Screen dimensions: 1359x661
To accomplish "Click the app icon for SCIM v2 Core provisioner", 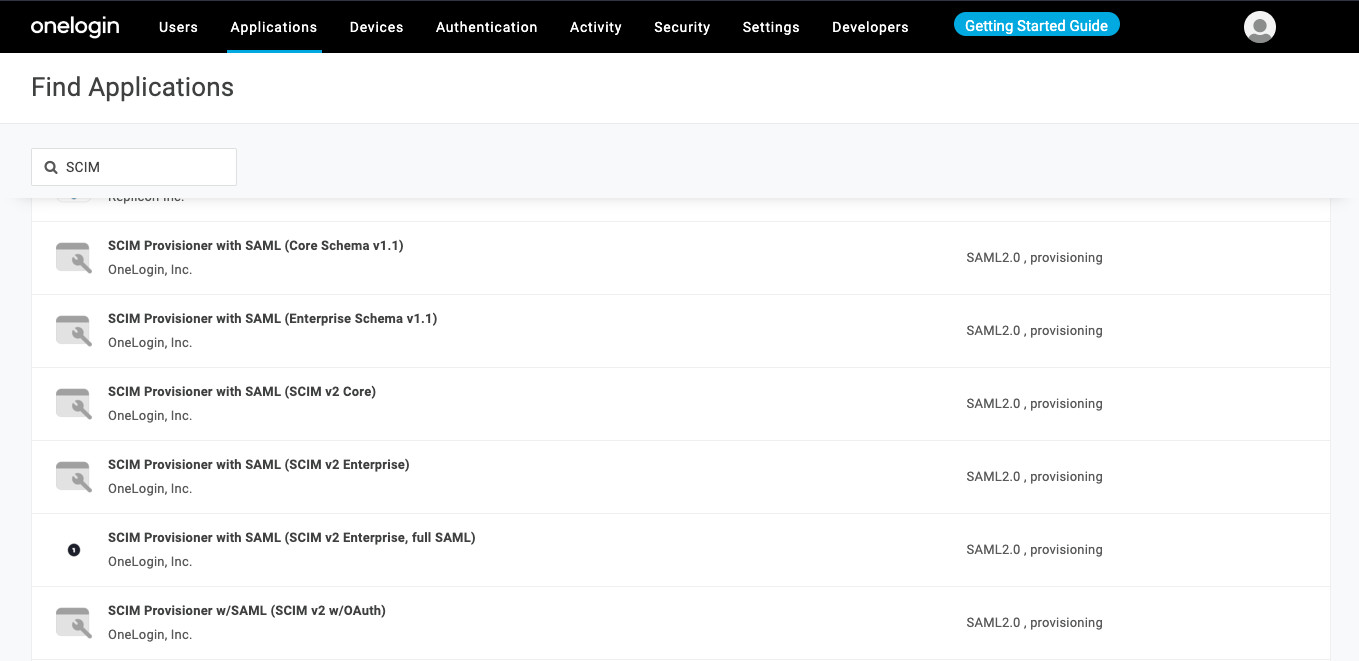I will coord(73,403).
